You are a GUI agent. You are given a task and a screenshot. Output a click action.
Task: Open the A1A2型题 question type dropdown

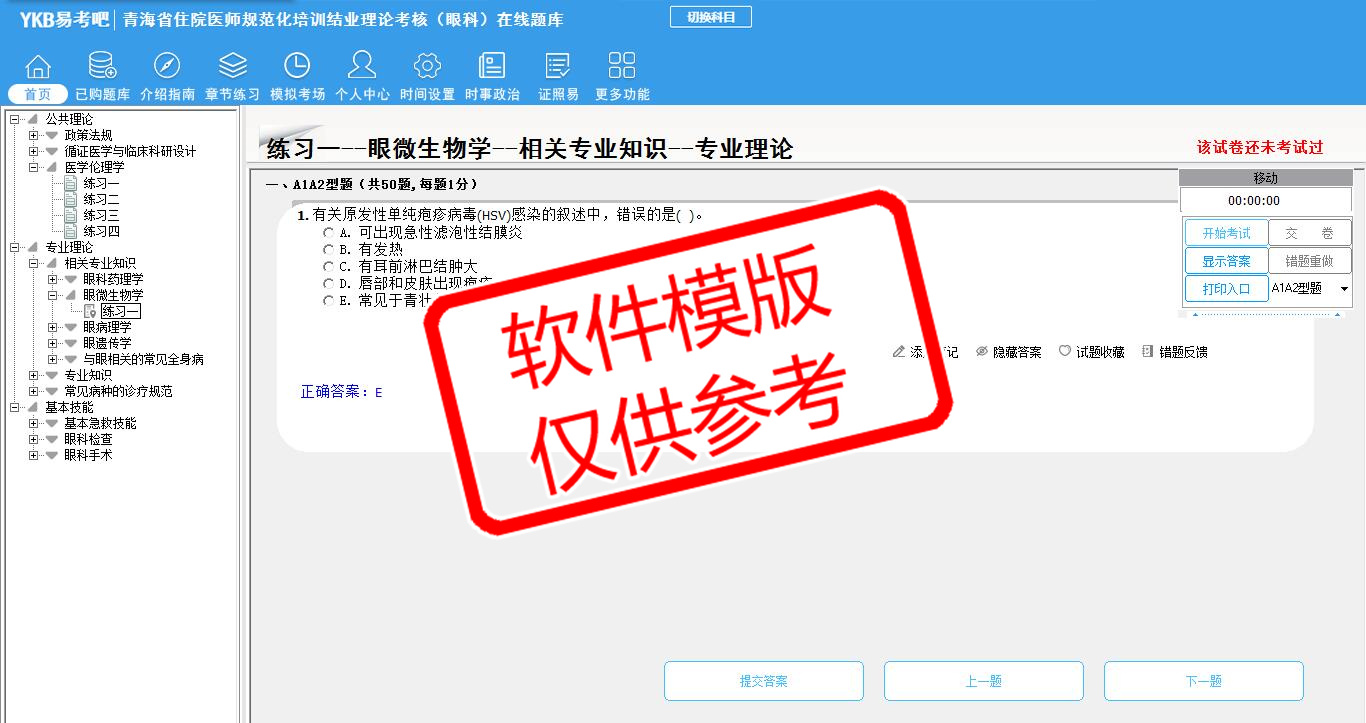point(1344,289)
